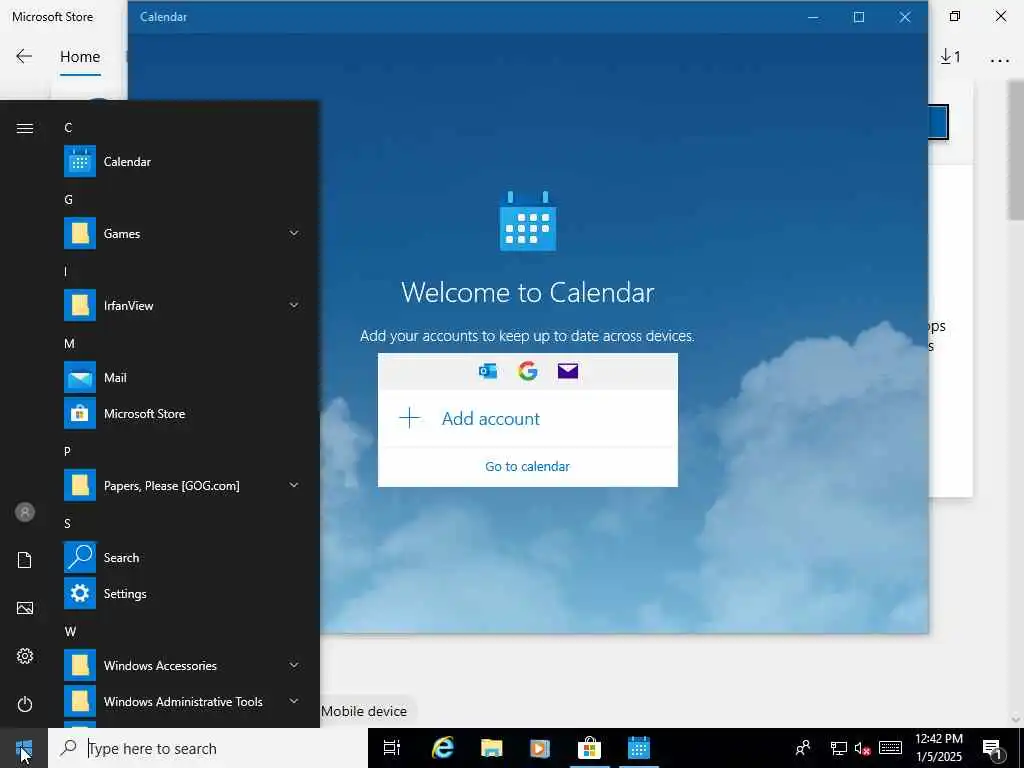Image resolution: width=1024 pixels, height=768 pixels.
Task: Open the media player taskbar icon
Action: pos(540,748)
